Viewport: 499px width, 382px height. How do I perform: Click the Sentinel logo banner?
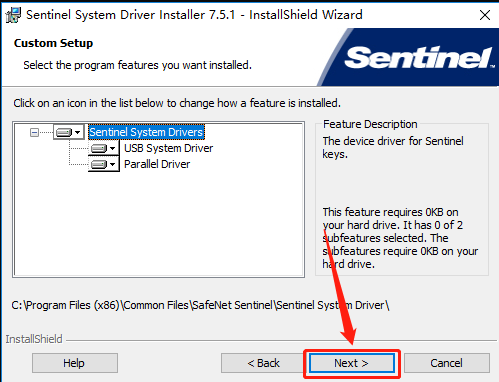click(408, 57)
